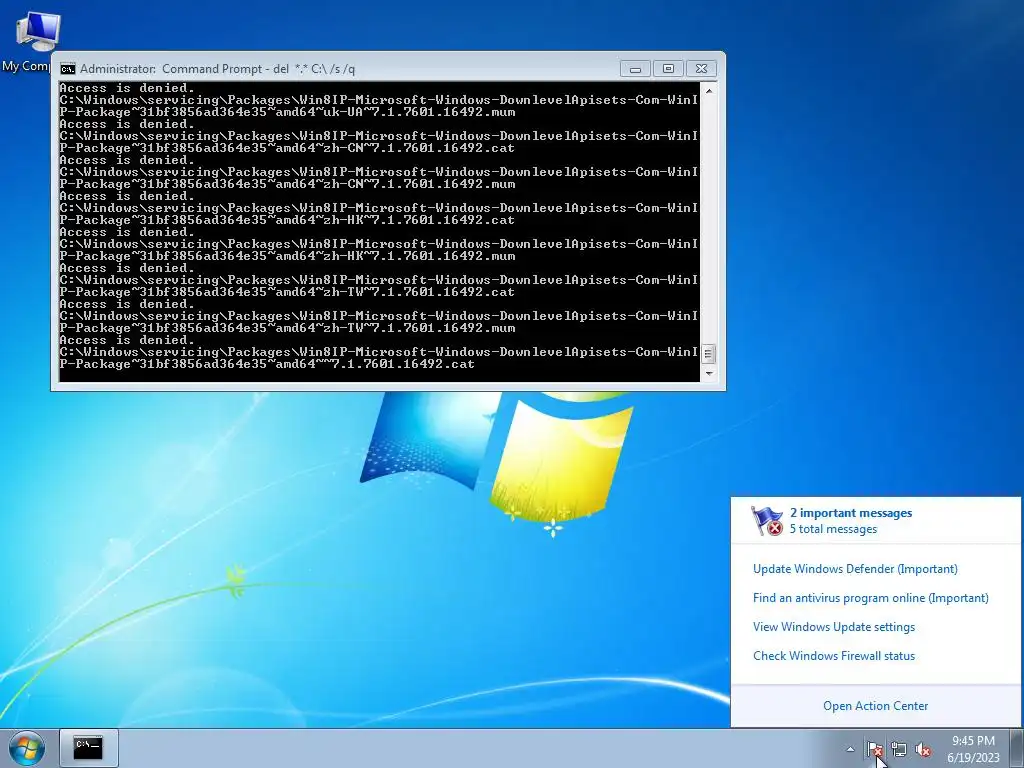Click Open Action Center link
The image size is (1024, 768).
point(875,706)
